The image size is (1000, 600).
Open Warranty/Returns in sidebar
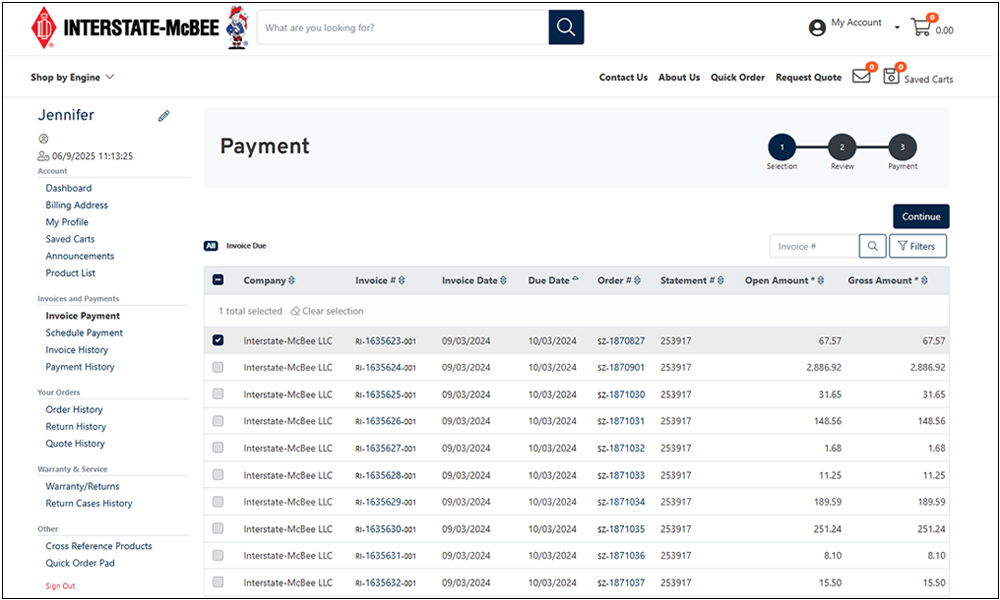(x=82, y=486)
